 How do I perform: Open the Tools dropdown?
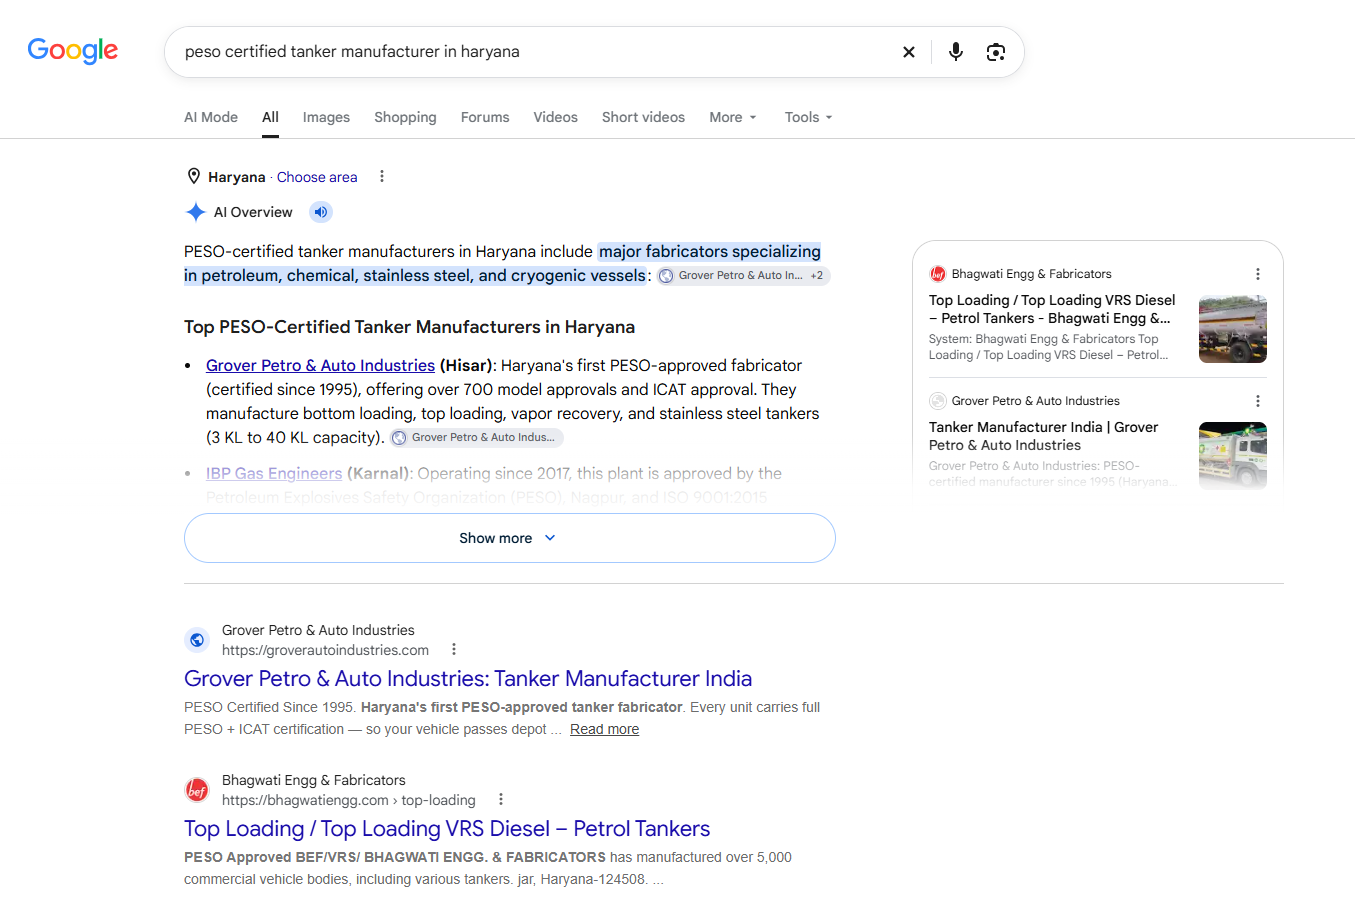point(809,117)
